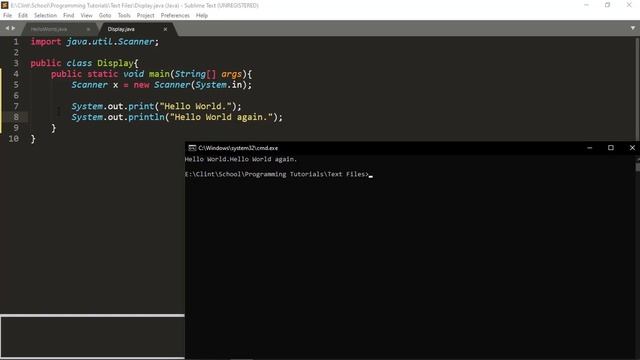Close the Sublime Text window
The height and width of the screenshot is (360, 640).
tap(629, 5)
